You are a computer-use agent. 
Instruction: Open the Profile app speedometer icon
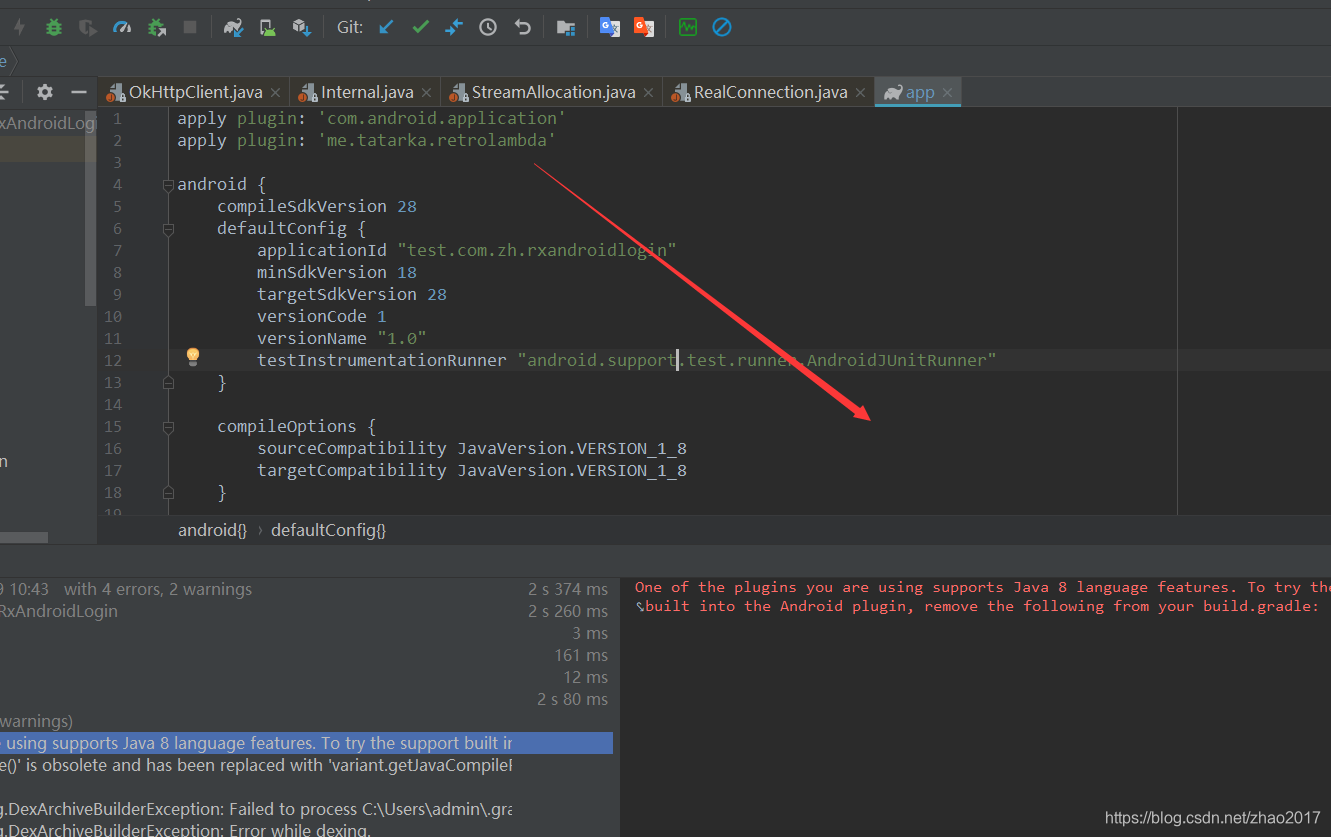coord(122,28)
